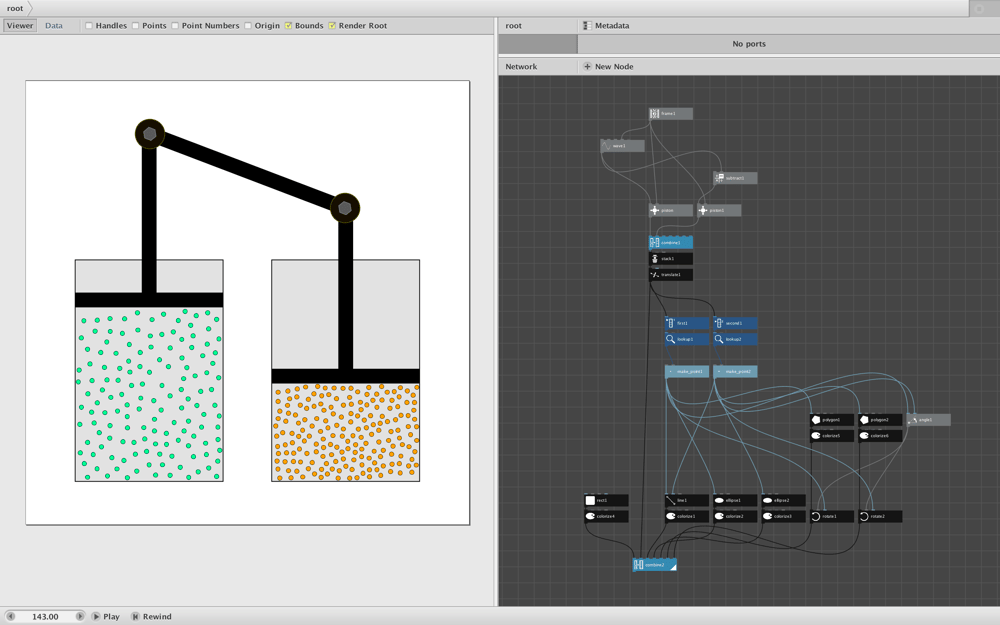
Task: Click the colorize4 node
Action: 606,517
